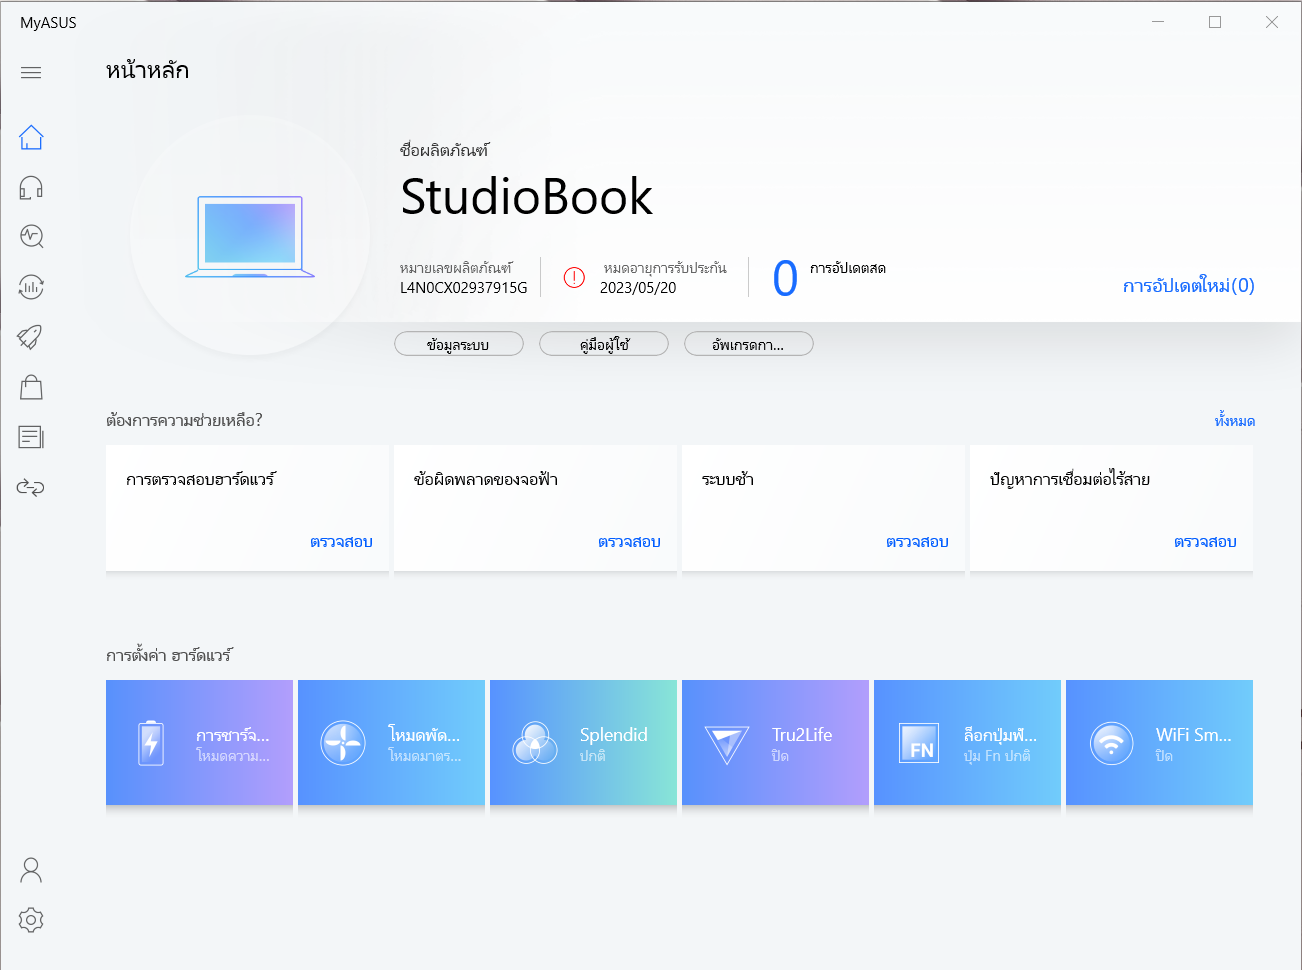Click the หน้าหลัก page title

click(147, 71)
